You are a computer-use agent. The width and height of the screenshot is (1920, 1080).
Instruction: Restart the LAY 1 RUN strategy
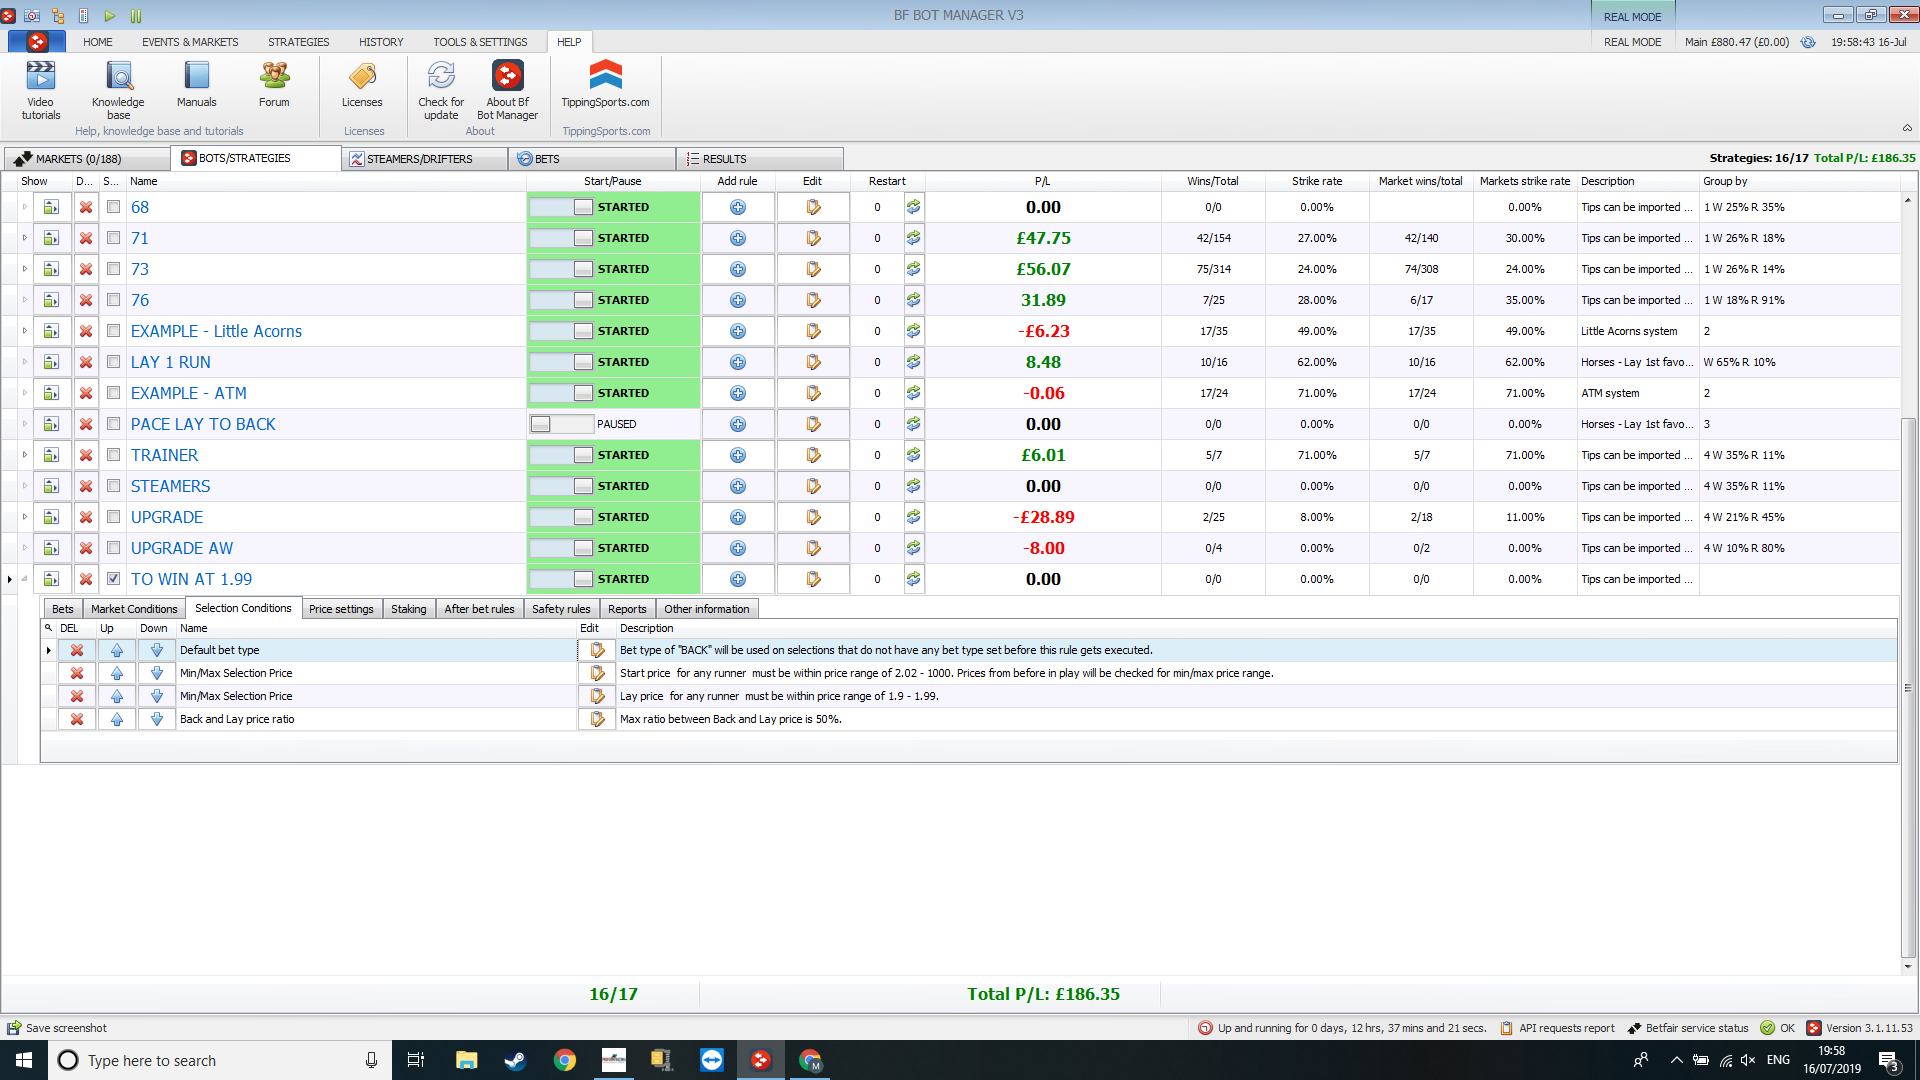[x=913, y=362]
